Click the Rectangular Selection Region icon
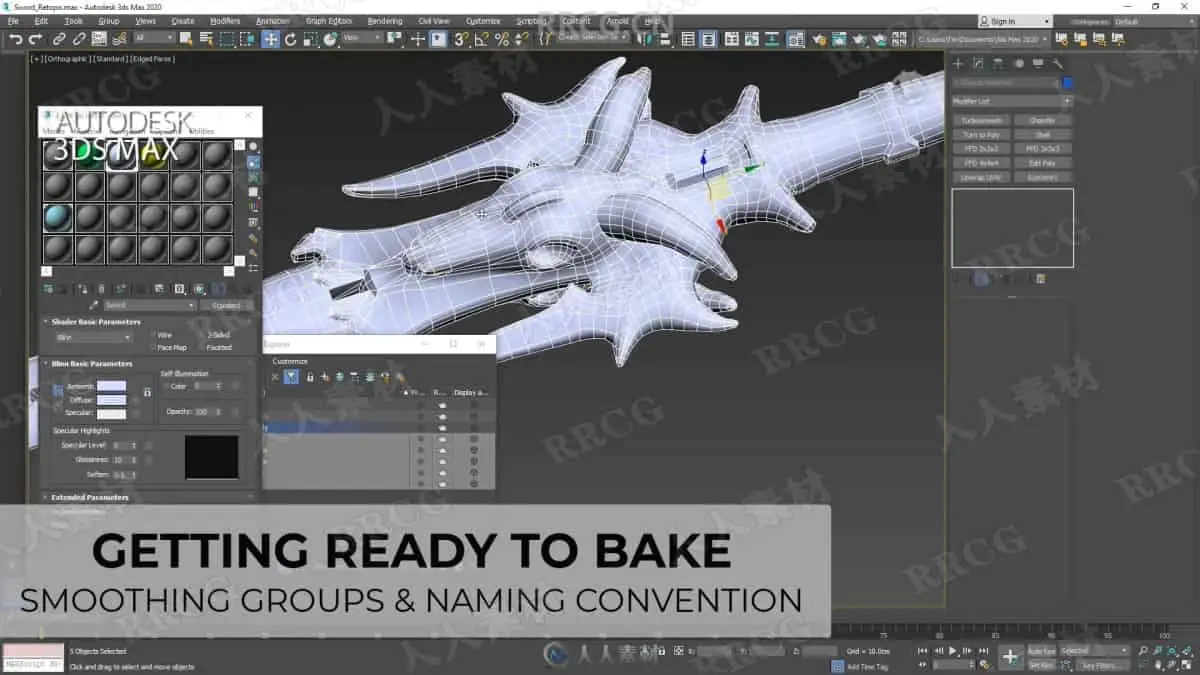The height and width of the screenshot is (675, 1200). tap(228, 39)
